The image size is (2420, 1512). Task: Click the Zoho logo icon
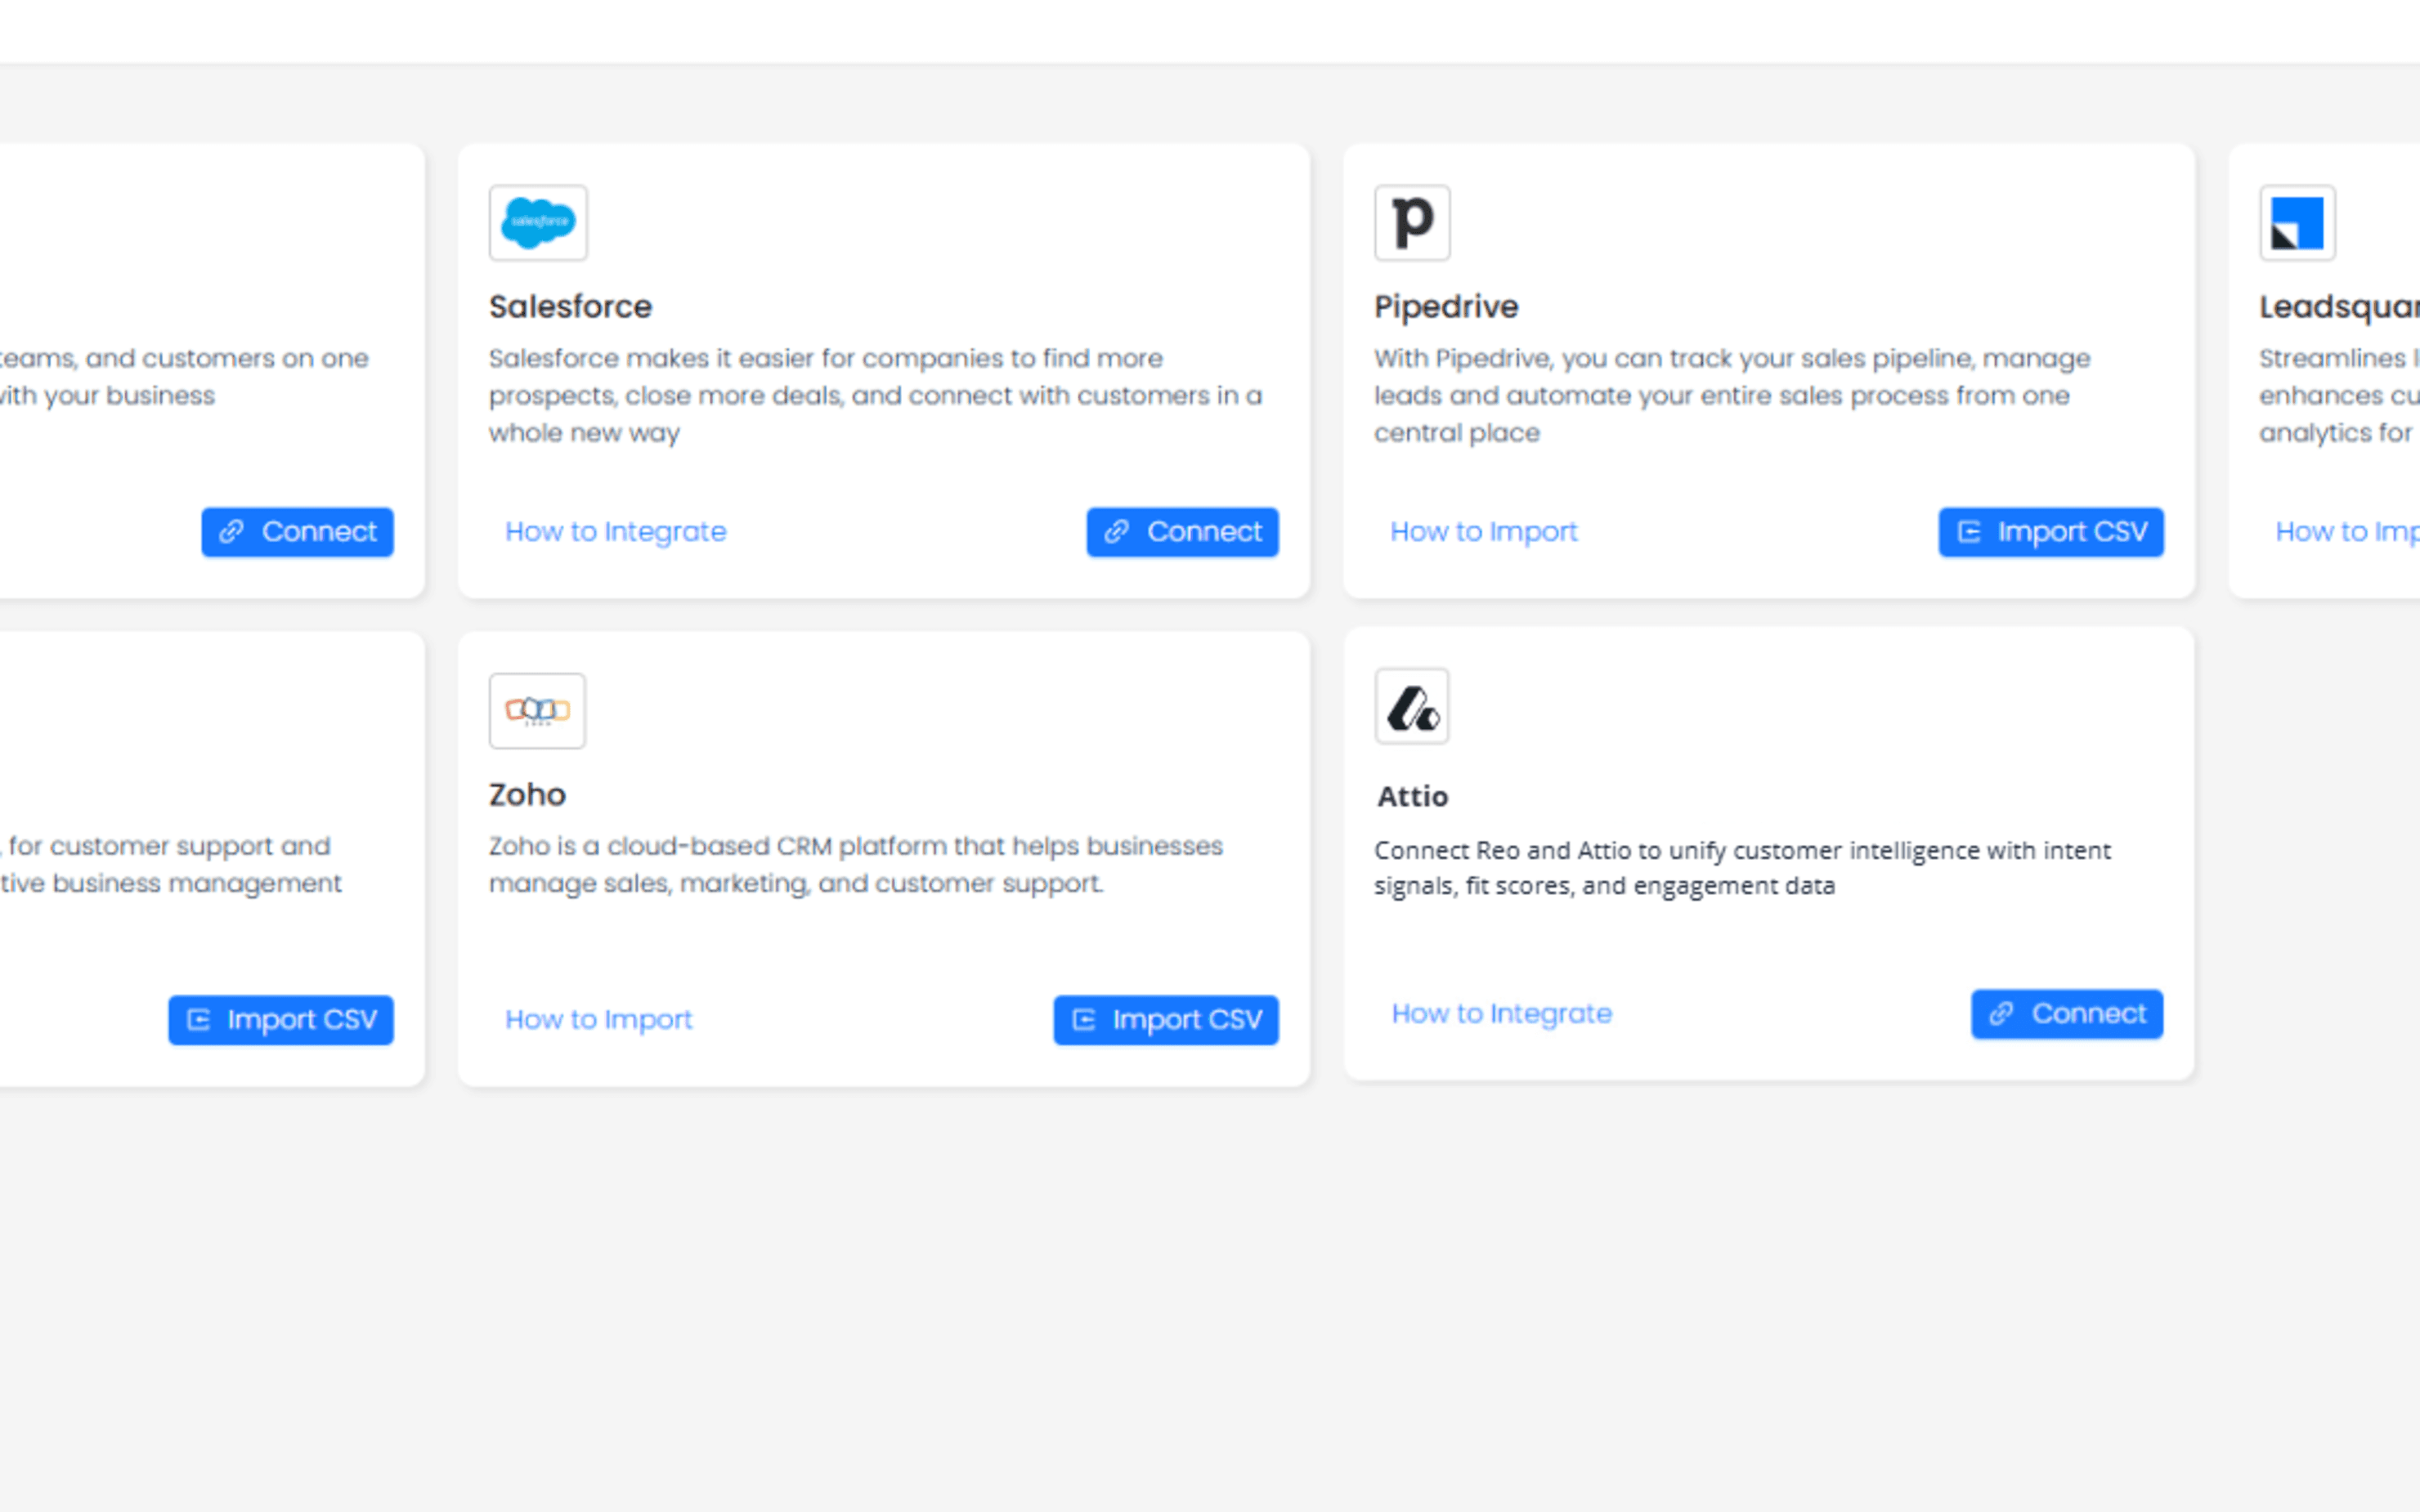(x=537, y=710)
